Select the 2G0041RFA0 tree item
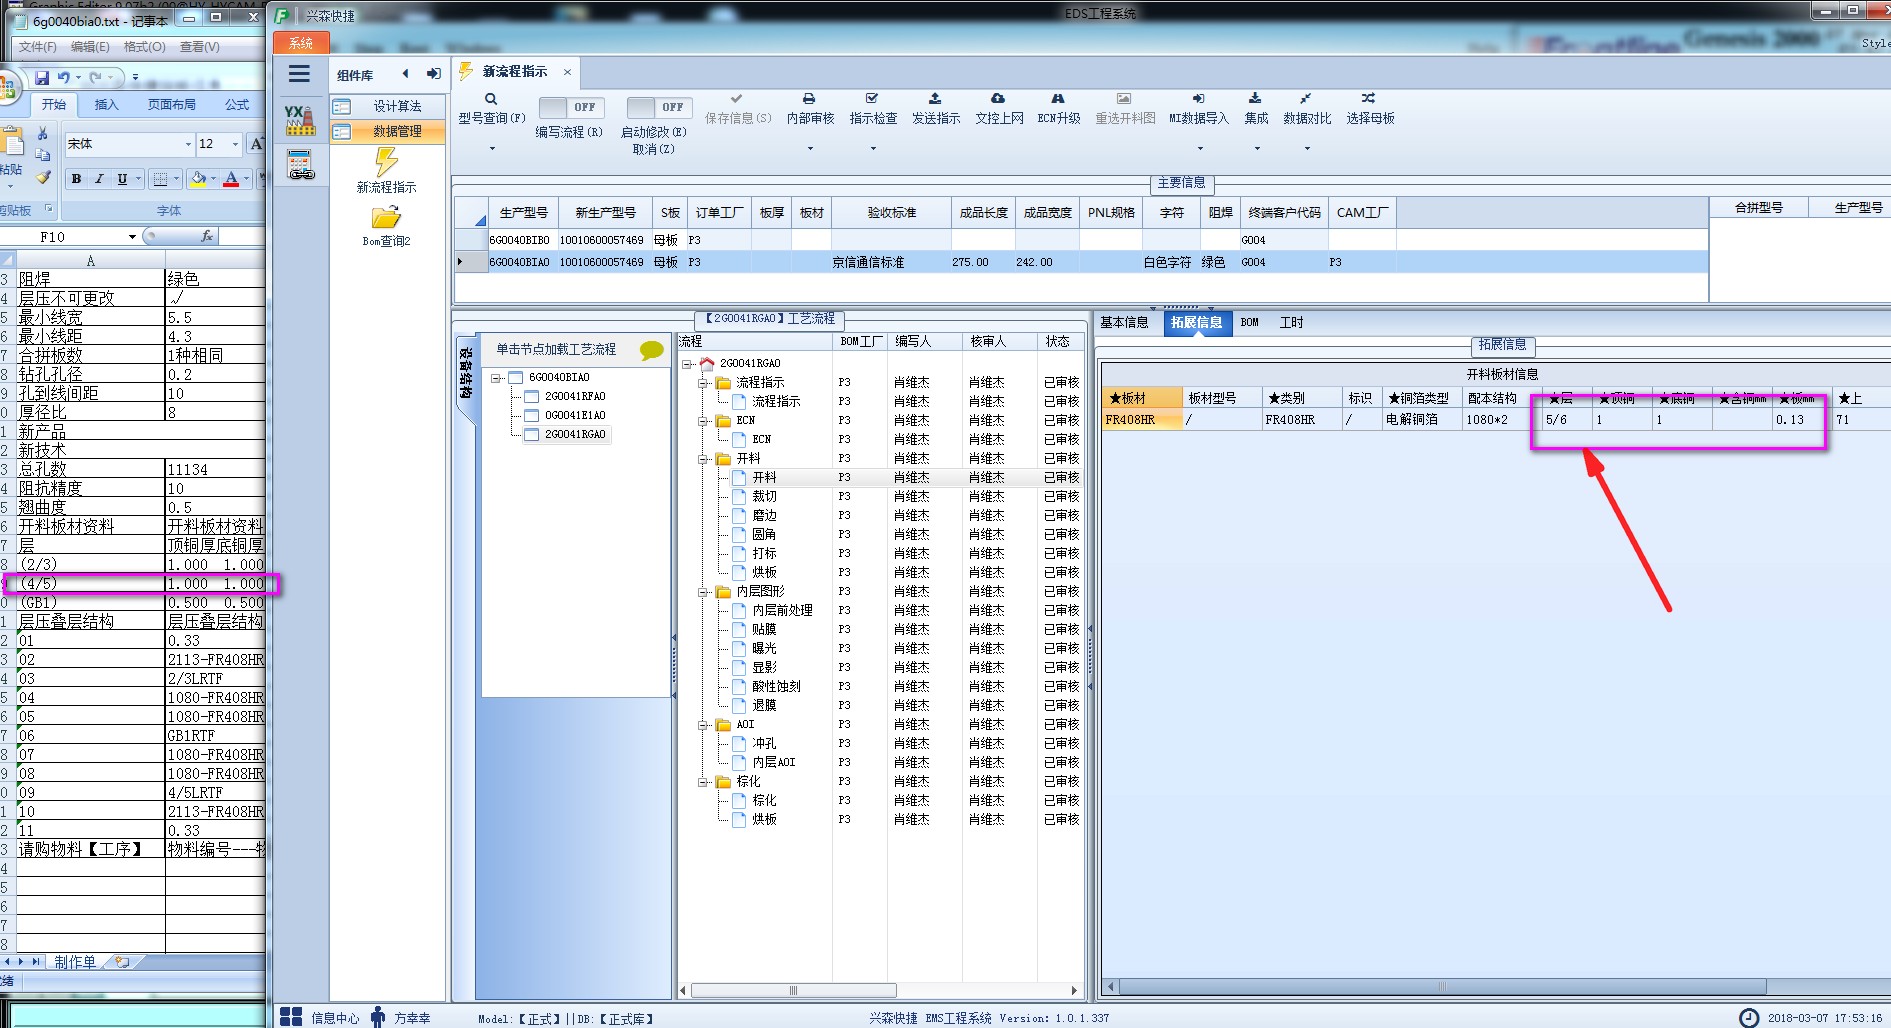The image size is (1891, 1028). click(x=575, y=397)
